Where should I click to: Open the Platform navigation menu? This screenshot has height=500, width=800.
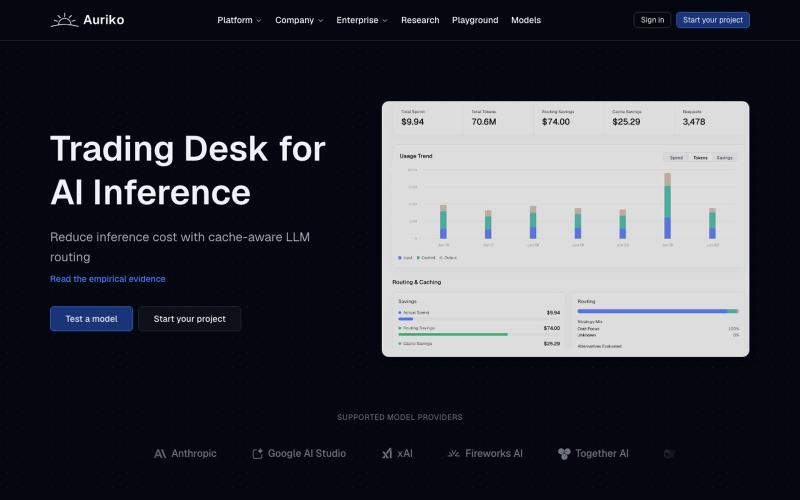(x=239, y=20)
